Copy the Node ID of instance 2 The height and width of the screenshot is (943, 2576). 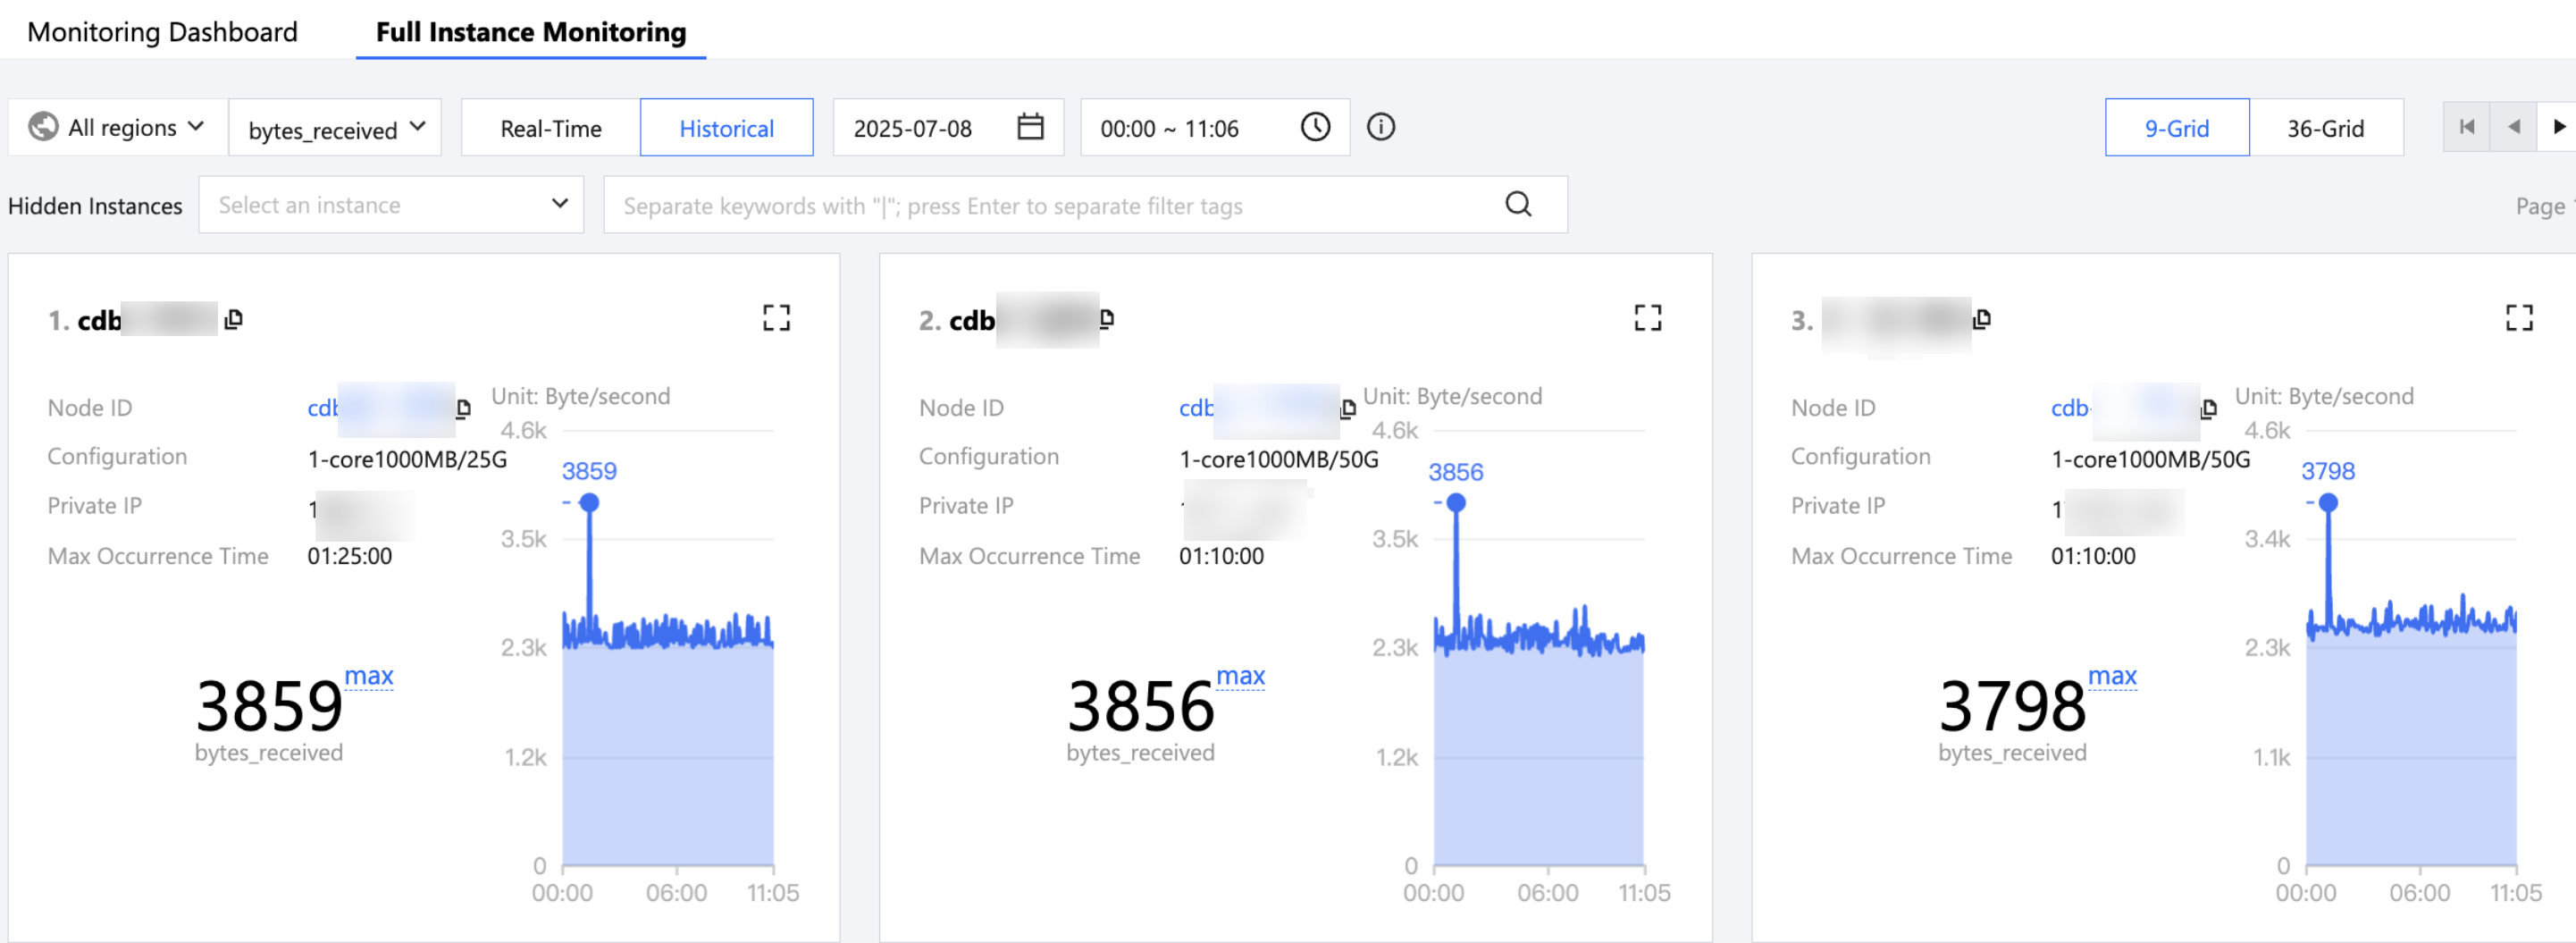point(1348,408)
